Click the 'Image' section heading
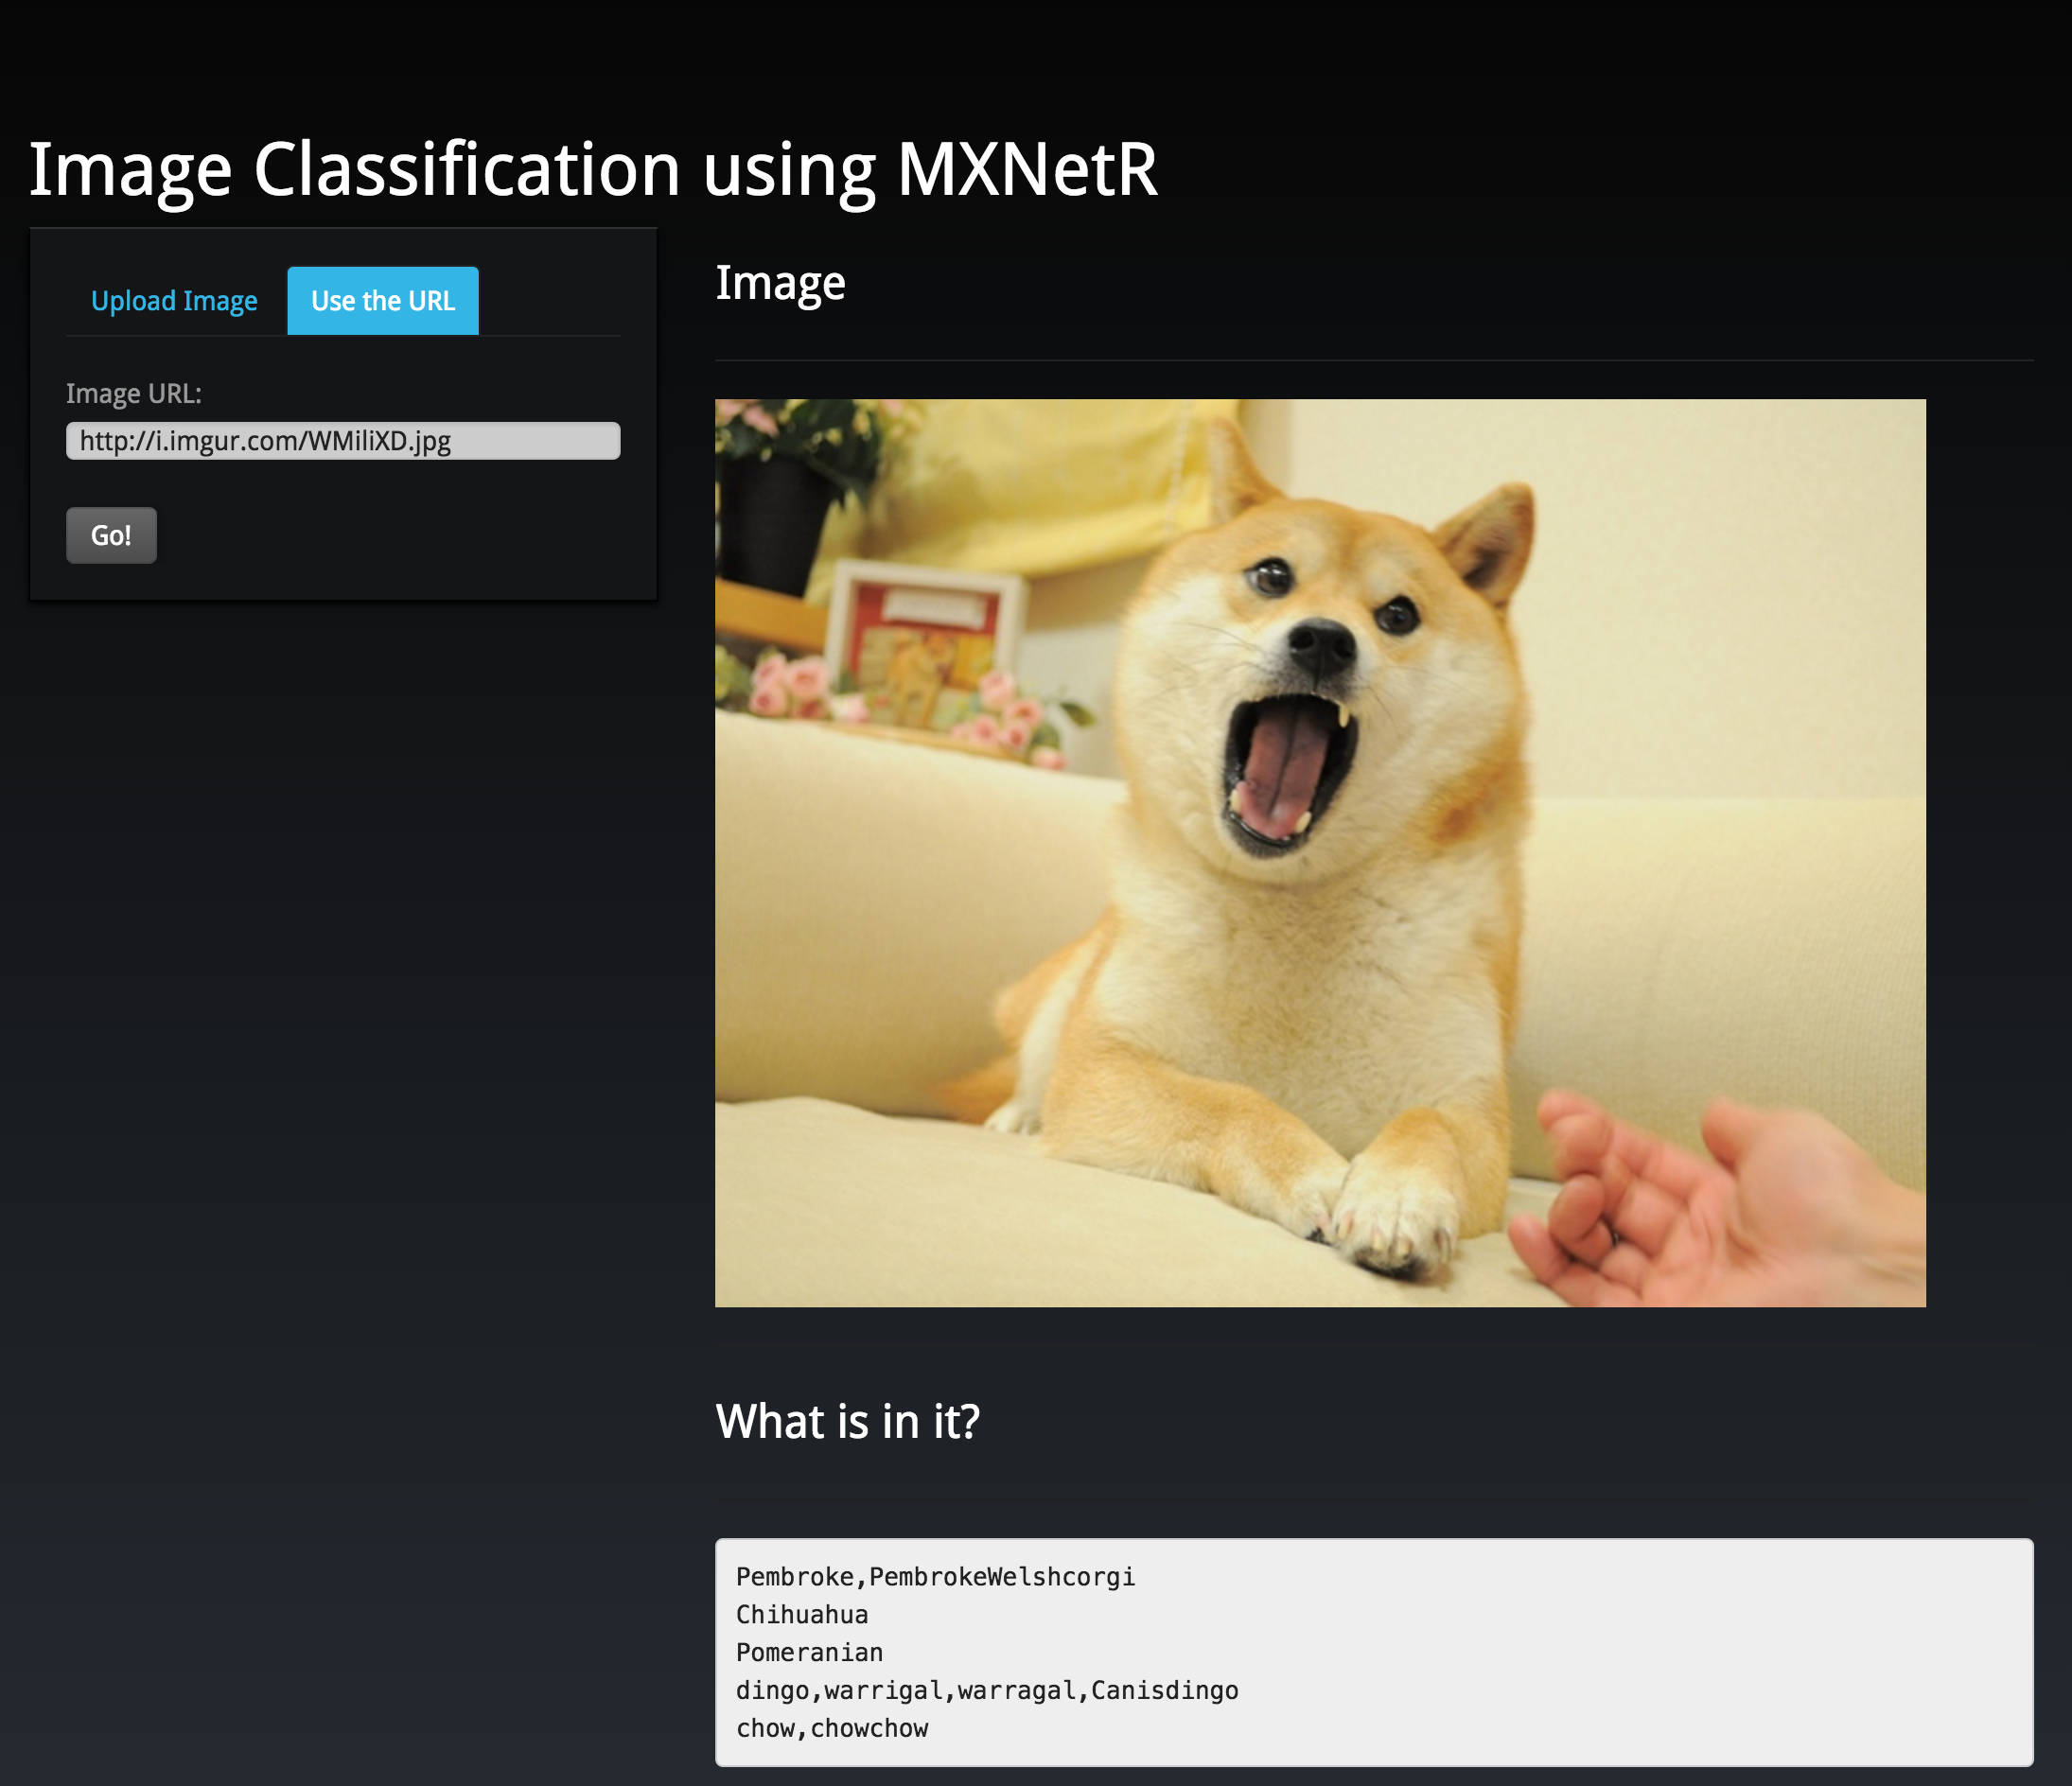Screen dimensions: 2072x1786 click(780, 283)
